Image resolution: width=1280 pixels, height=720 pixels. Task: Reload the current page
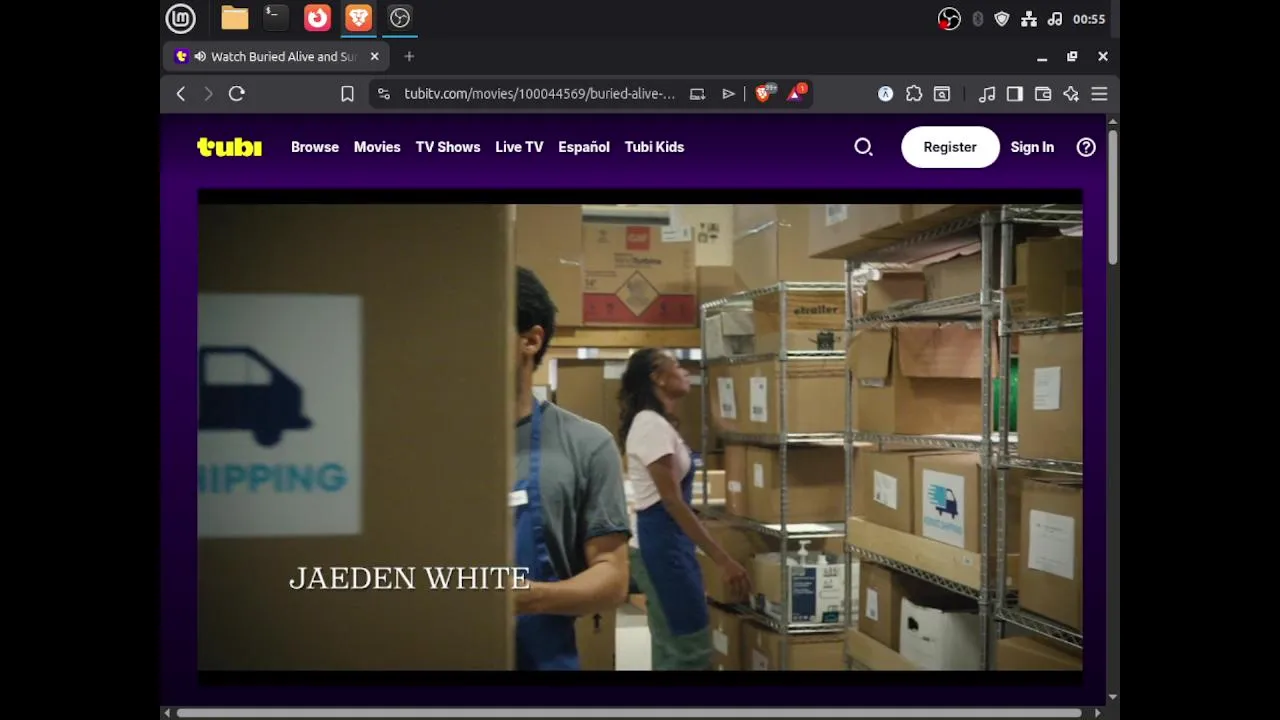[x=237, y=94]
